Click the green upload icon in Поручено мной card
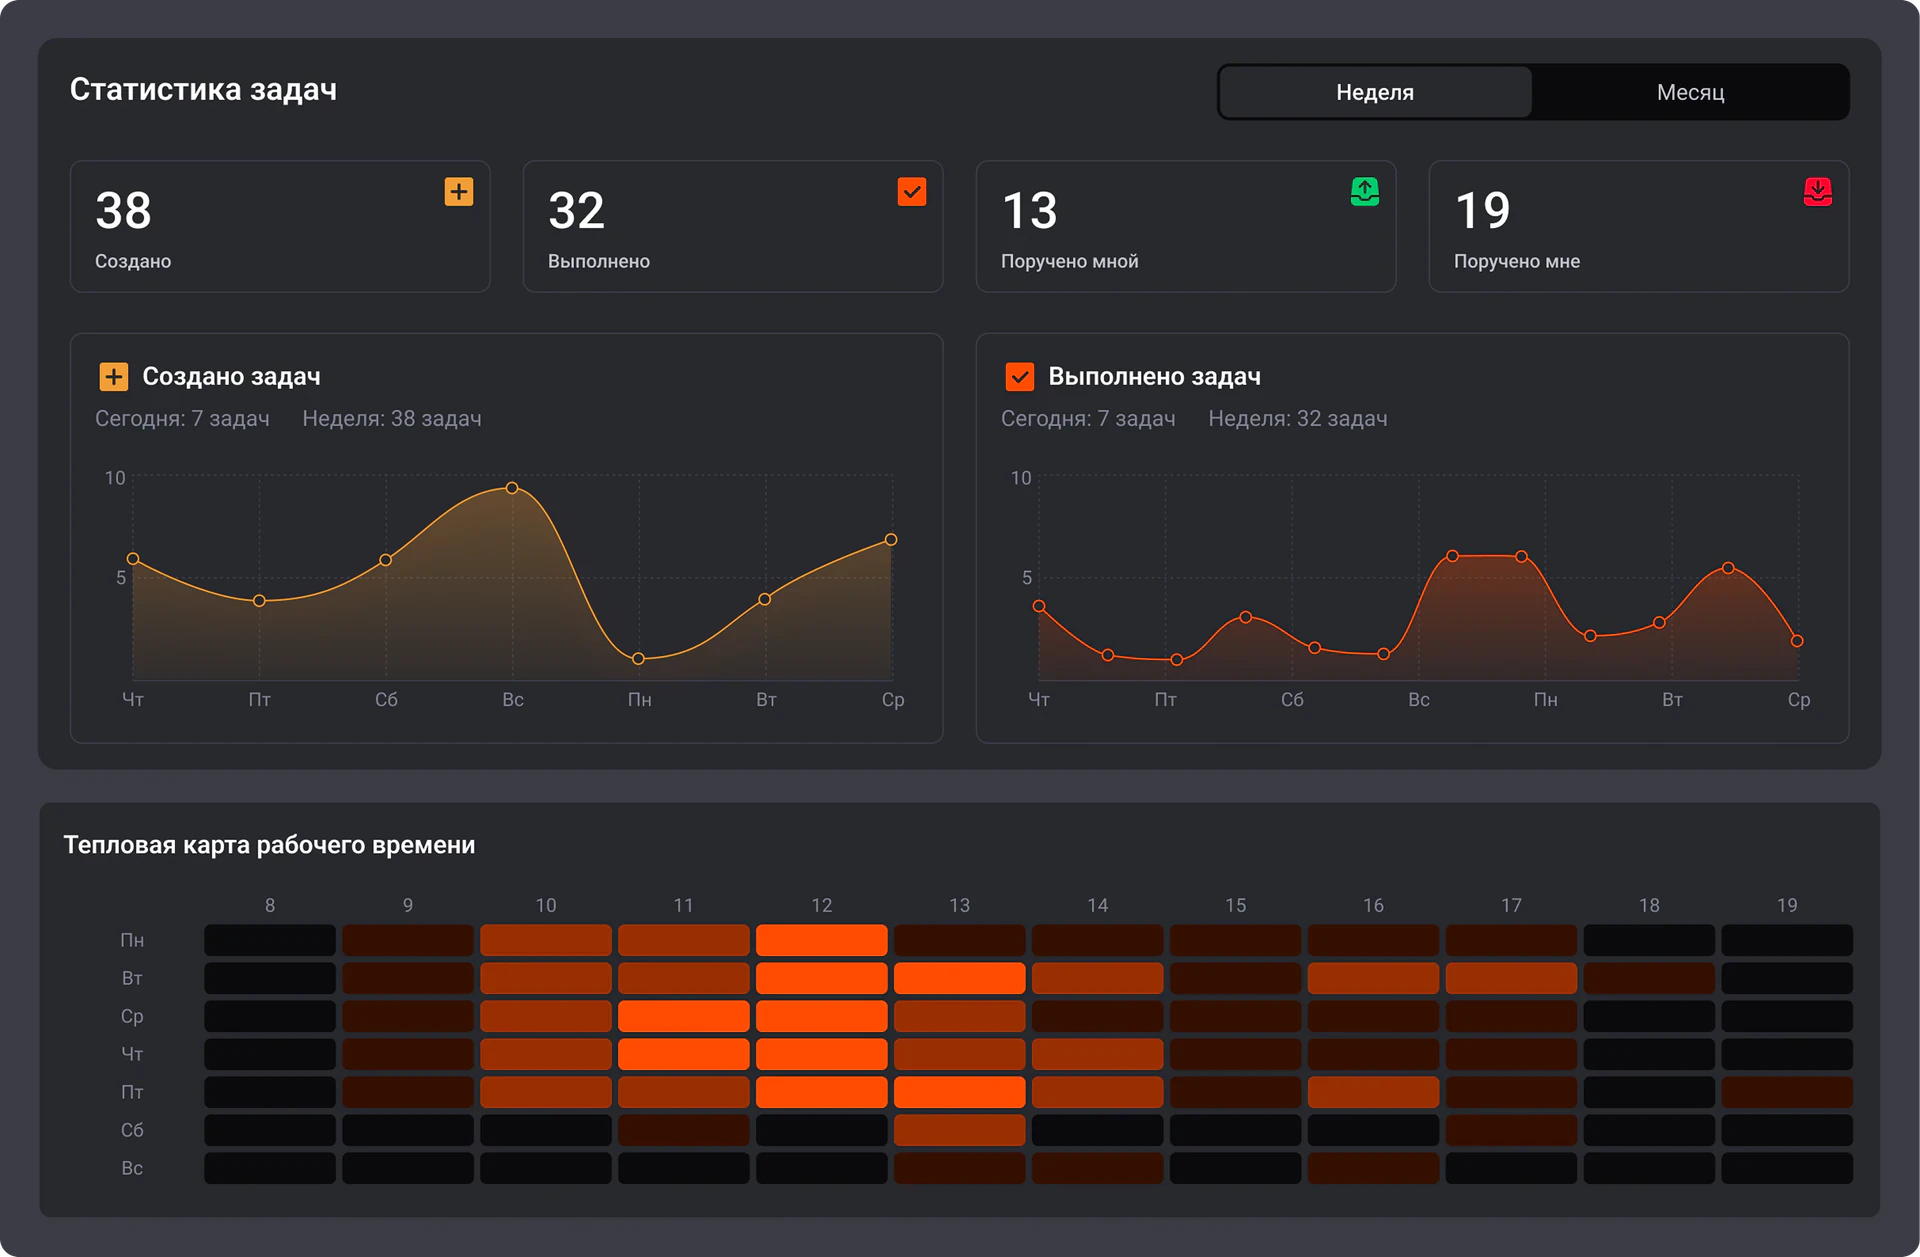The image size is (1920, 1257). click(x=1365, y=191)
